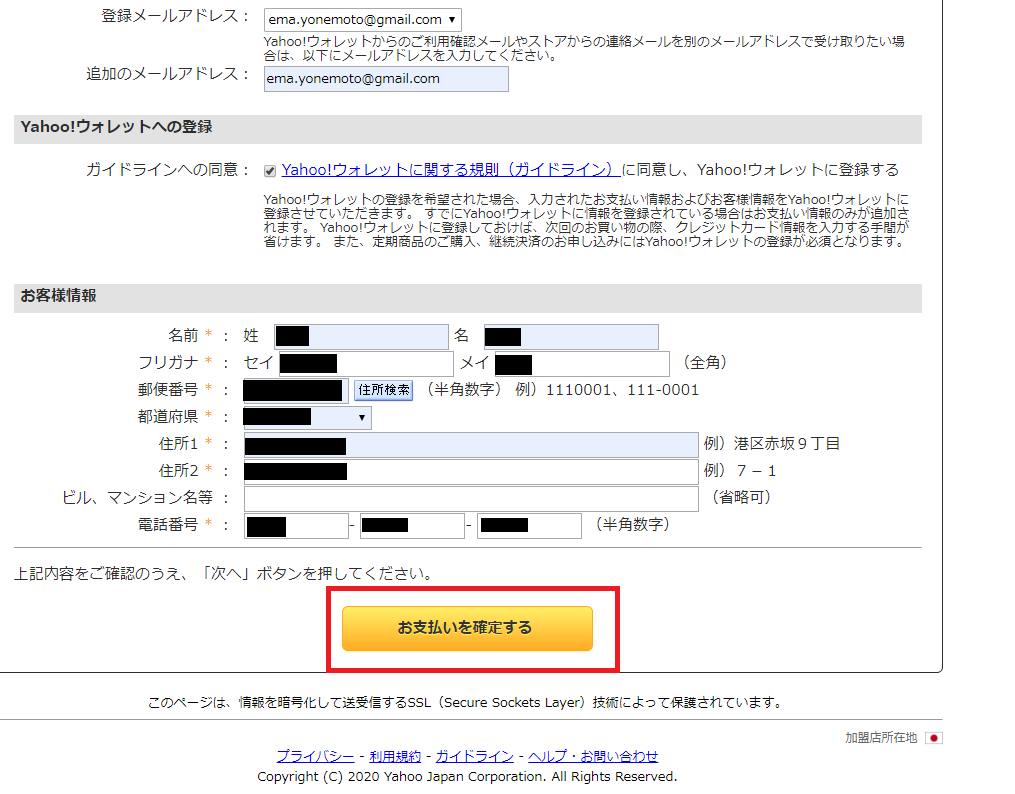Viewport: 1015px width, 794px height.
Task: Open the Yahoo!ウォレットに関する規則（ガイドライン）link
Action: (451, 170)
